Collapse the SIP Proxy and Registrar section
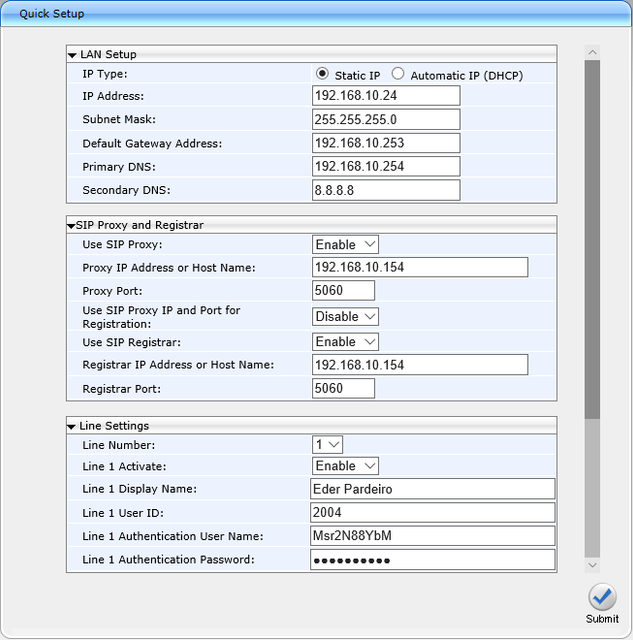 (71, 226)
